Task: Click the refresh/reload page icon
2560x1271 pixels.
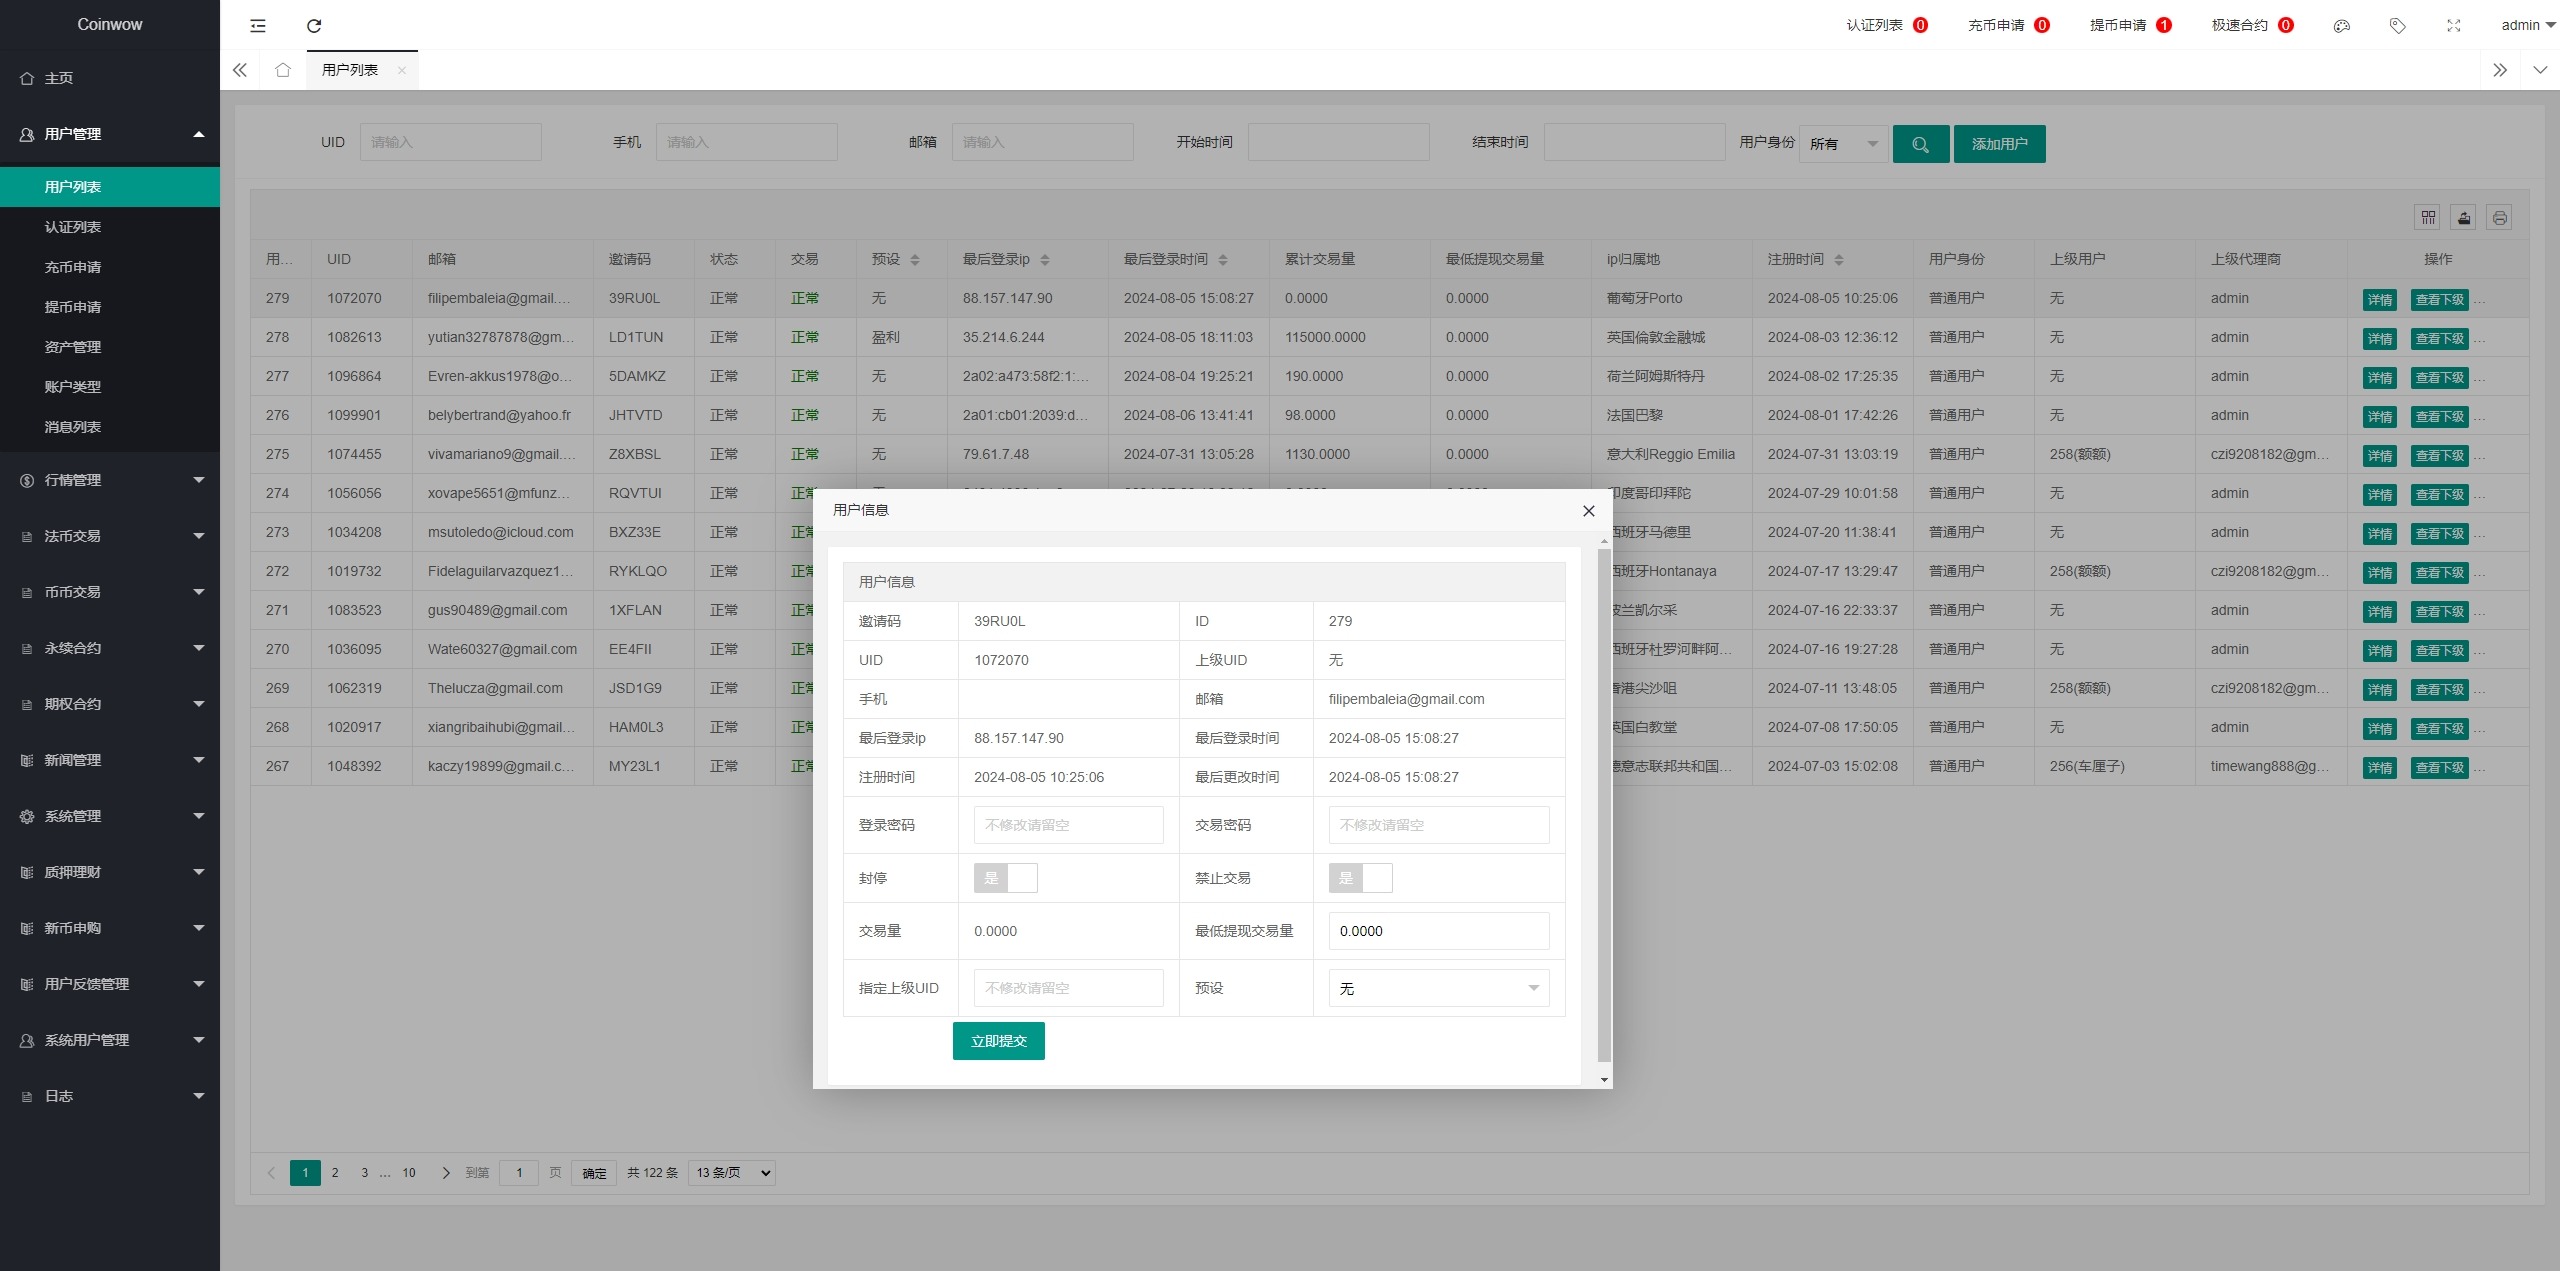Action: click(313, 25)
